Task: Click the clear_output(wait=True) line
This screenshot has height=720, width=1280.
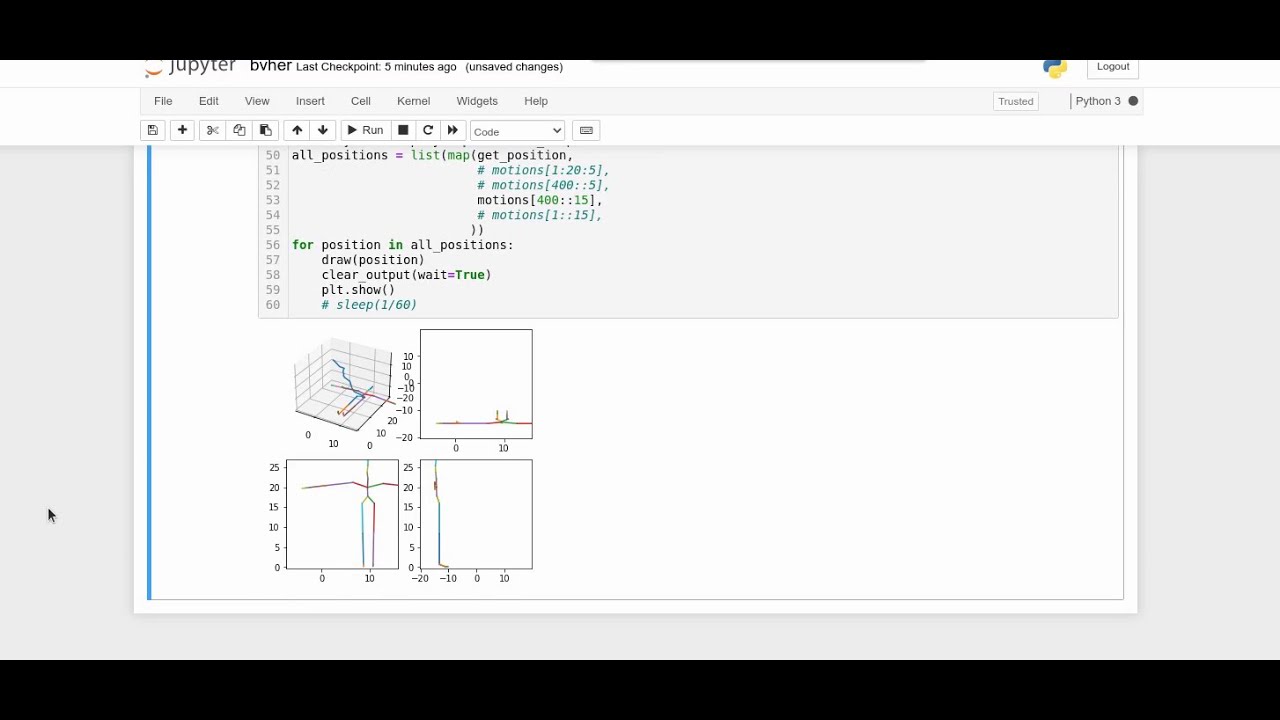Action: pyautogui.click(x=406, y=275)
